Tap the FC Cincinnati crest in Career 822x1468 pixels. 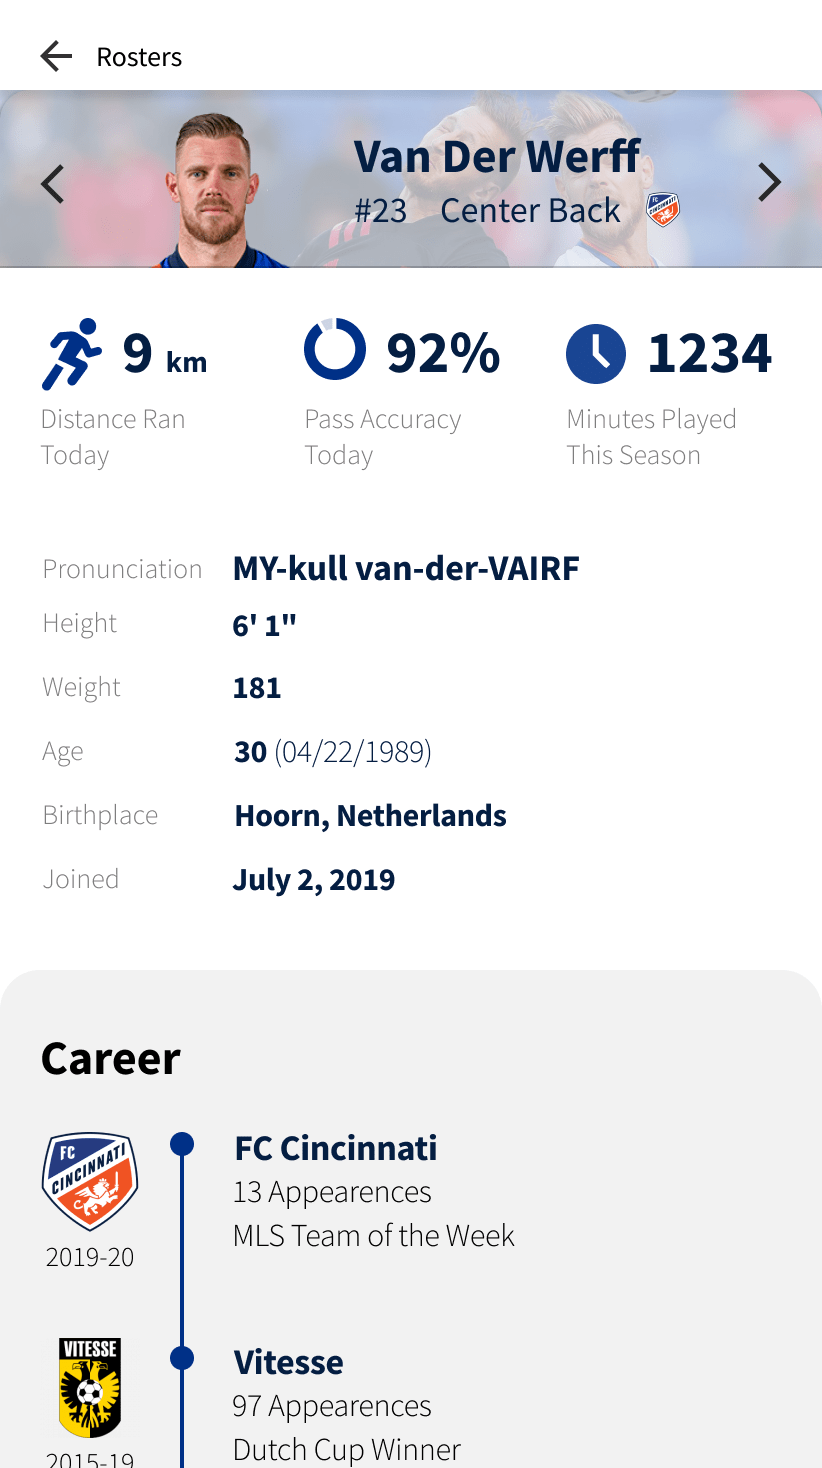tap(90, 1181)
